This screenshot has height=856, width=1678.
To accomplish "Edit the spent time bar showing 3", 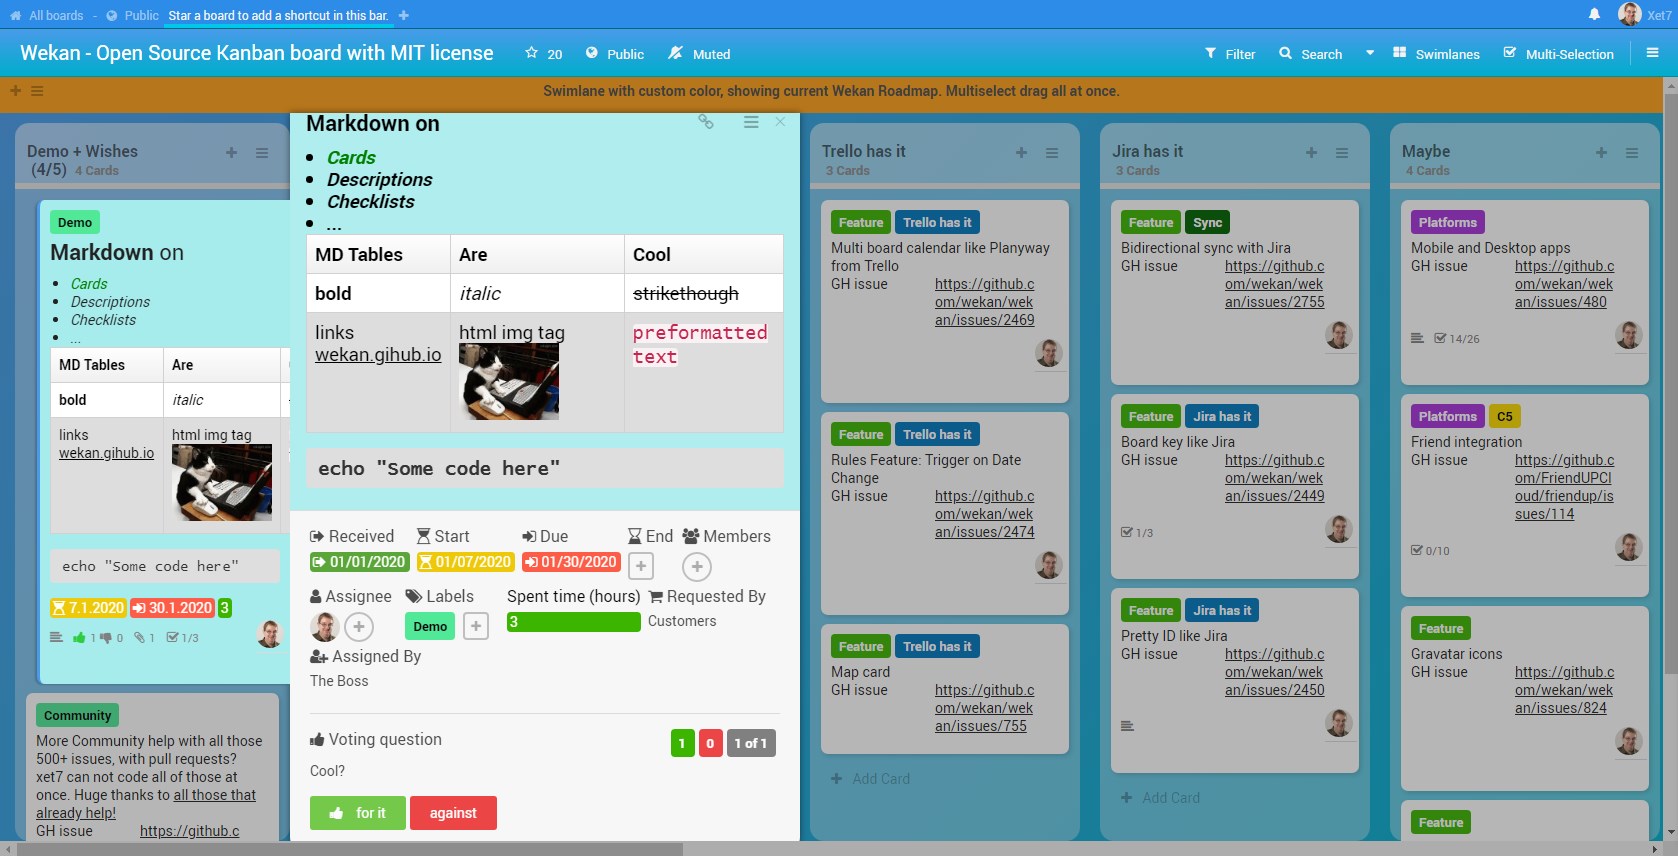I will click(x=573, y=622).
